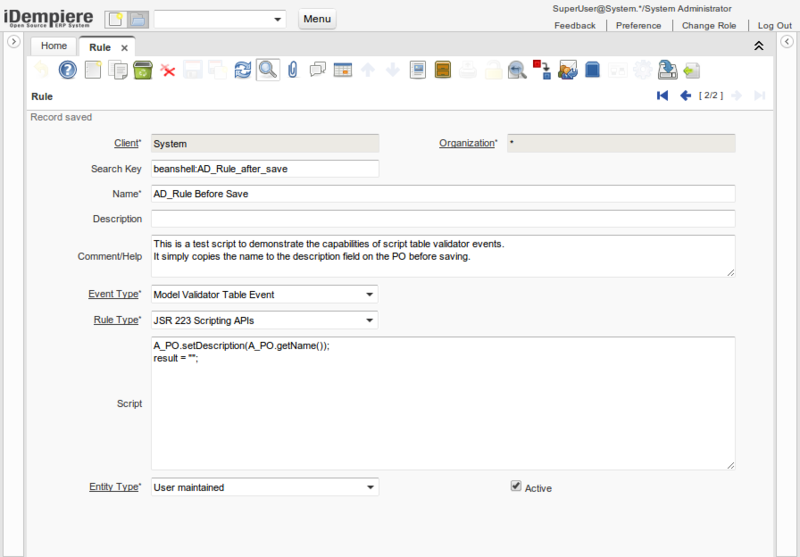
Task: Click the Help question mark toolbar icon
Action: pos(68,70)
